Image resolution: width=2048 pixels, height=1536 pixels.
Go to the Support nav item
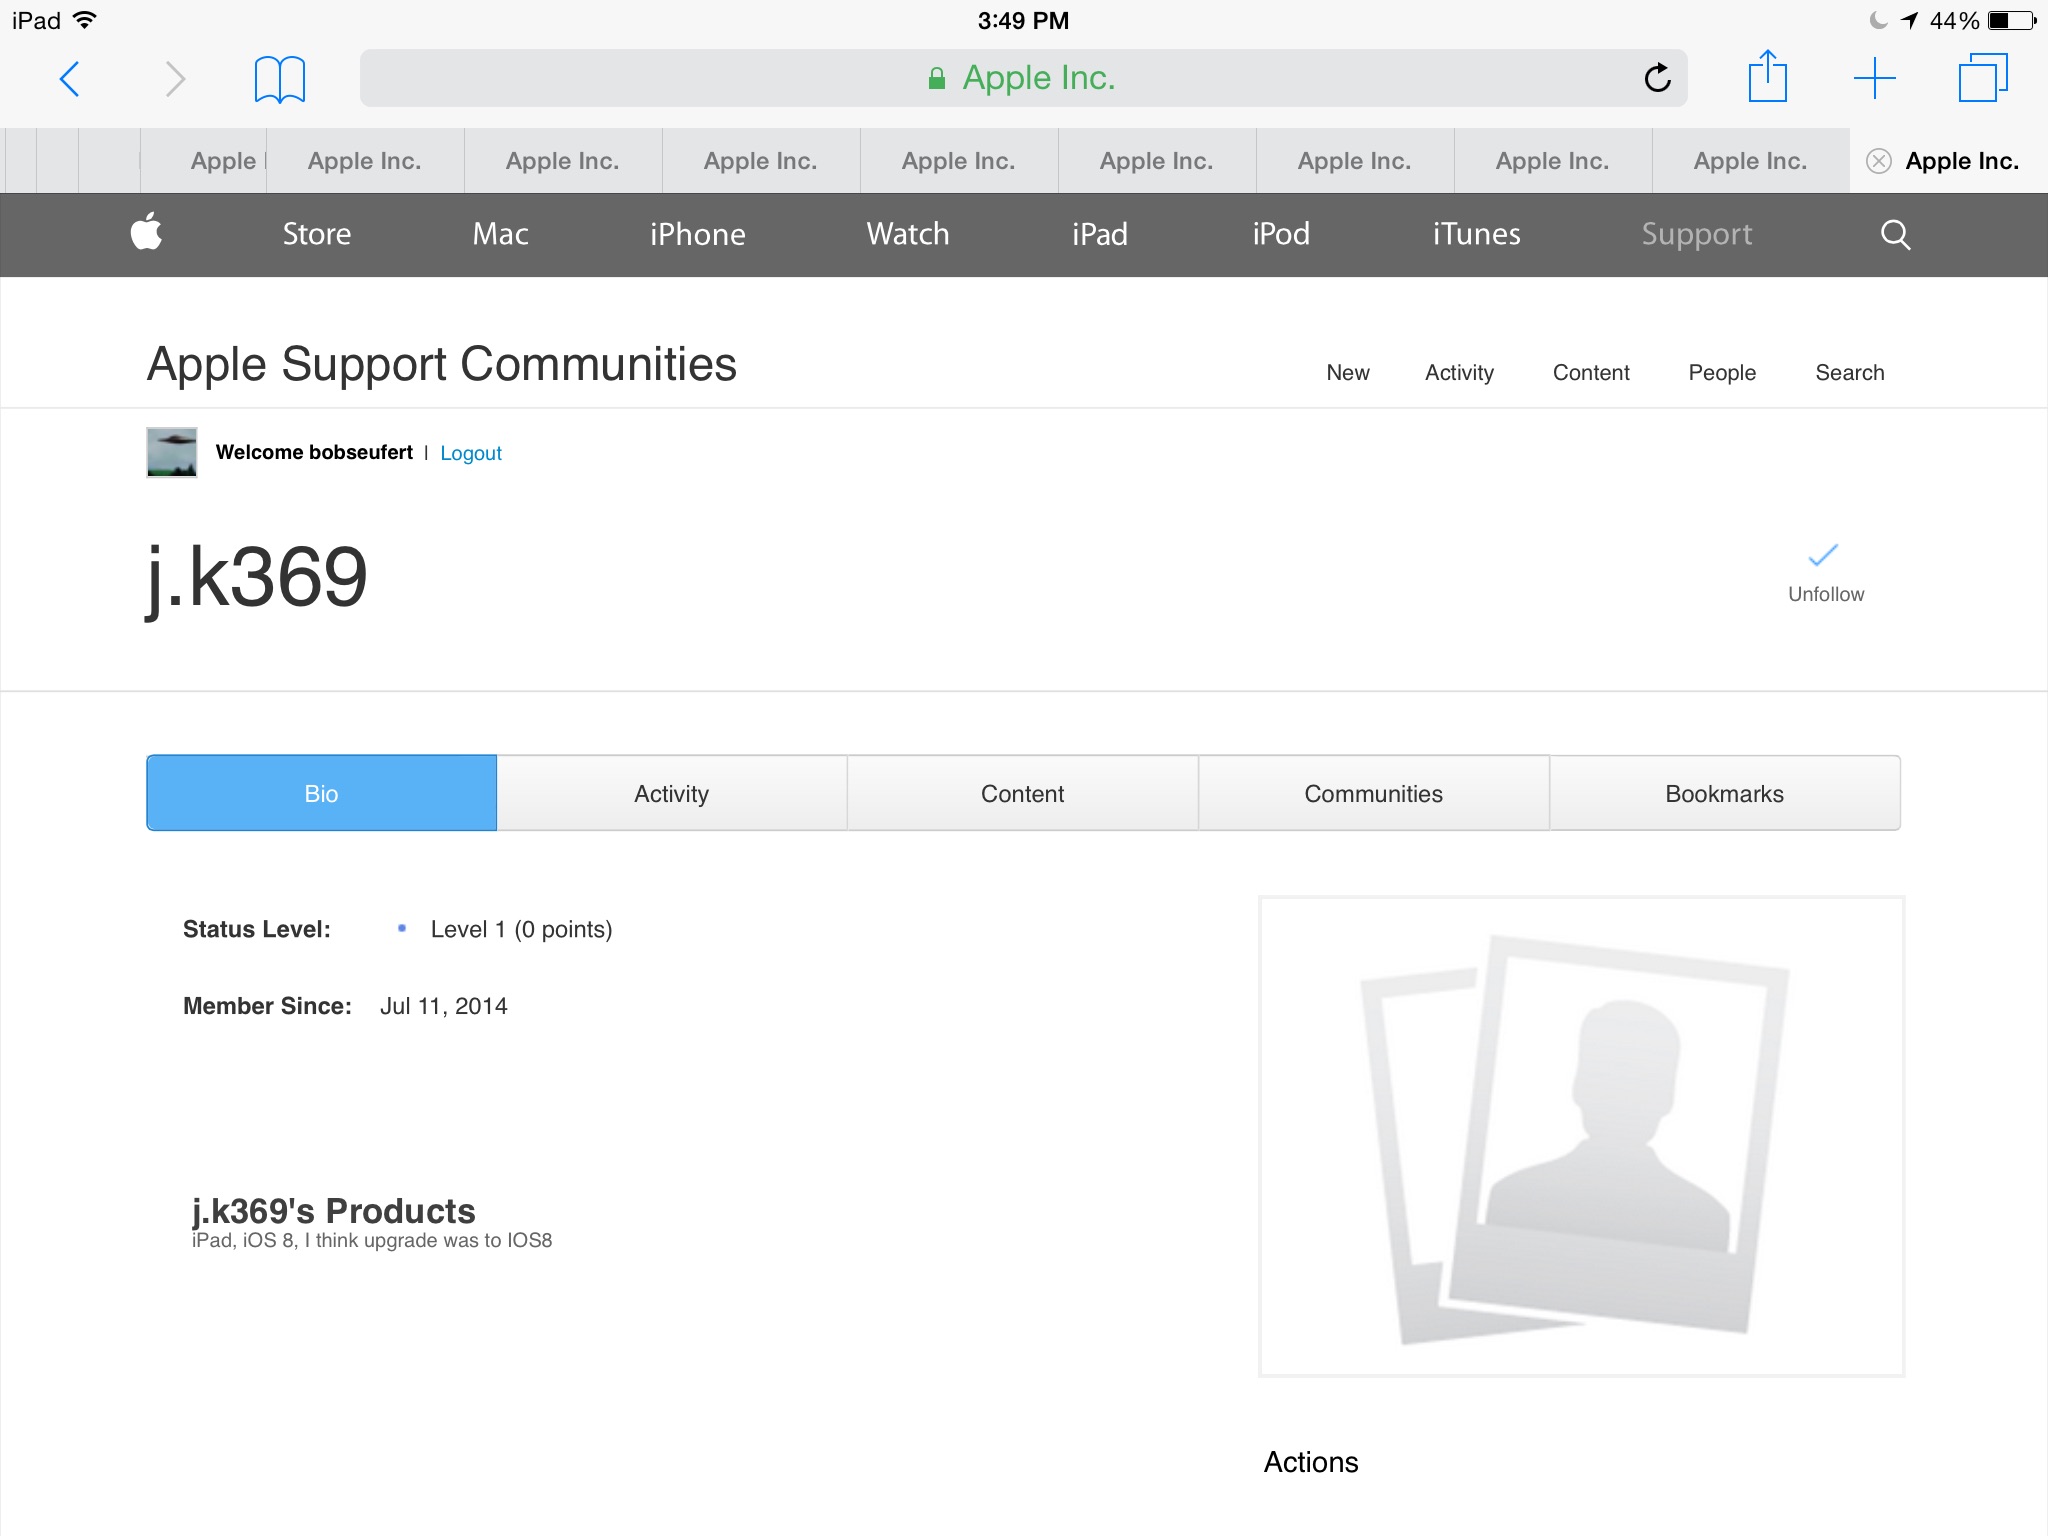[x=1696, y=234]
